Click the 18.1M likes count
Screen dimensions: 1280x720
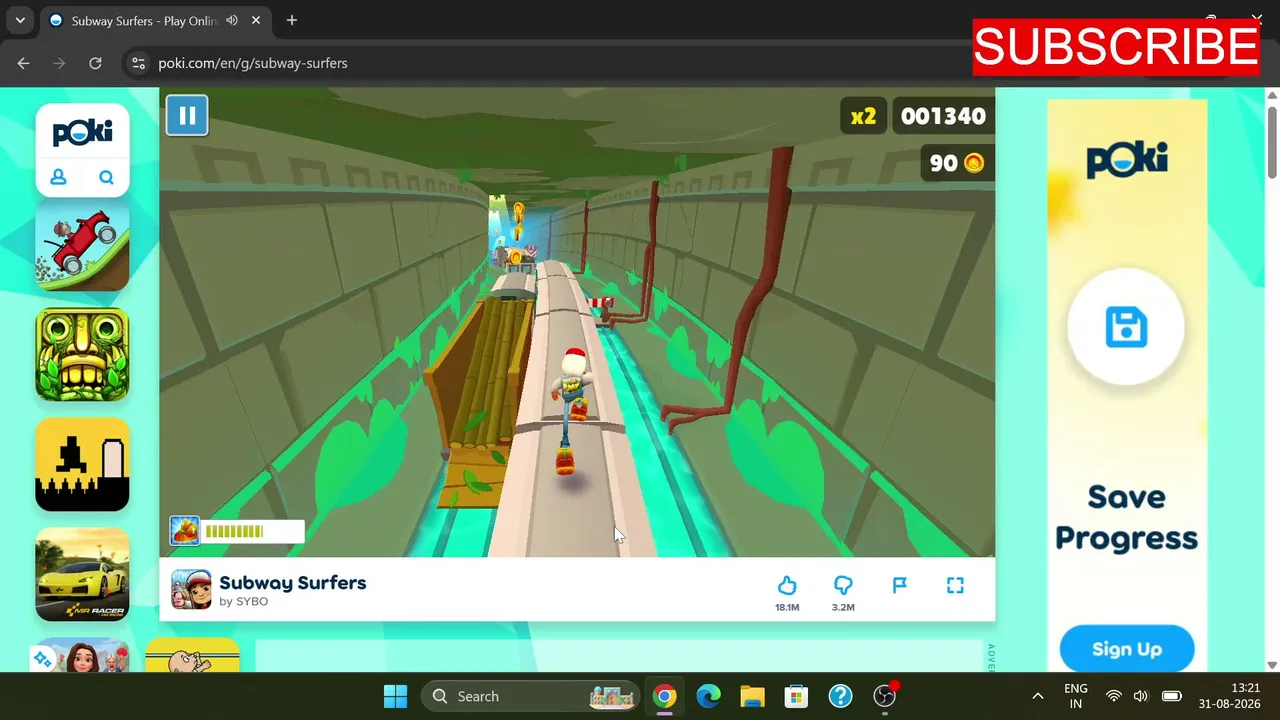(787, 607)
